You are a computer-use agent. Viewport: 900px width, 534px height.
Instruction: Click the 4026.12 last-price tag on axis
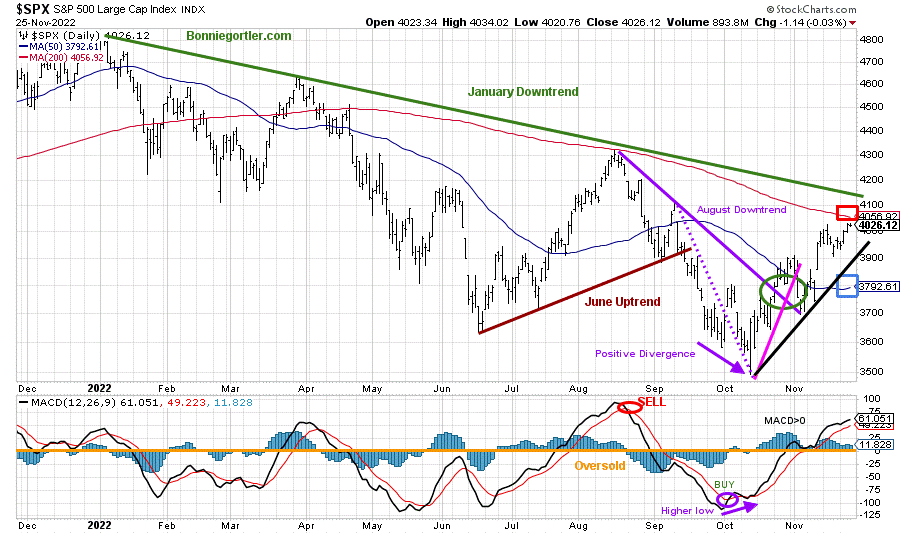tap(878, 226)
